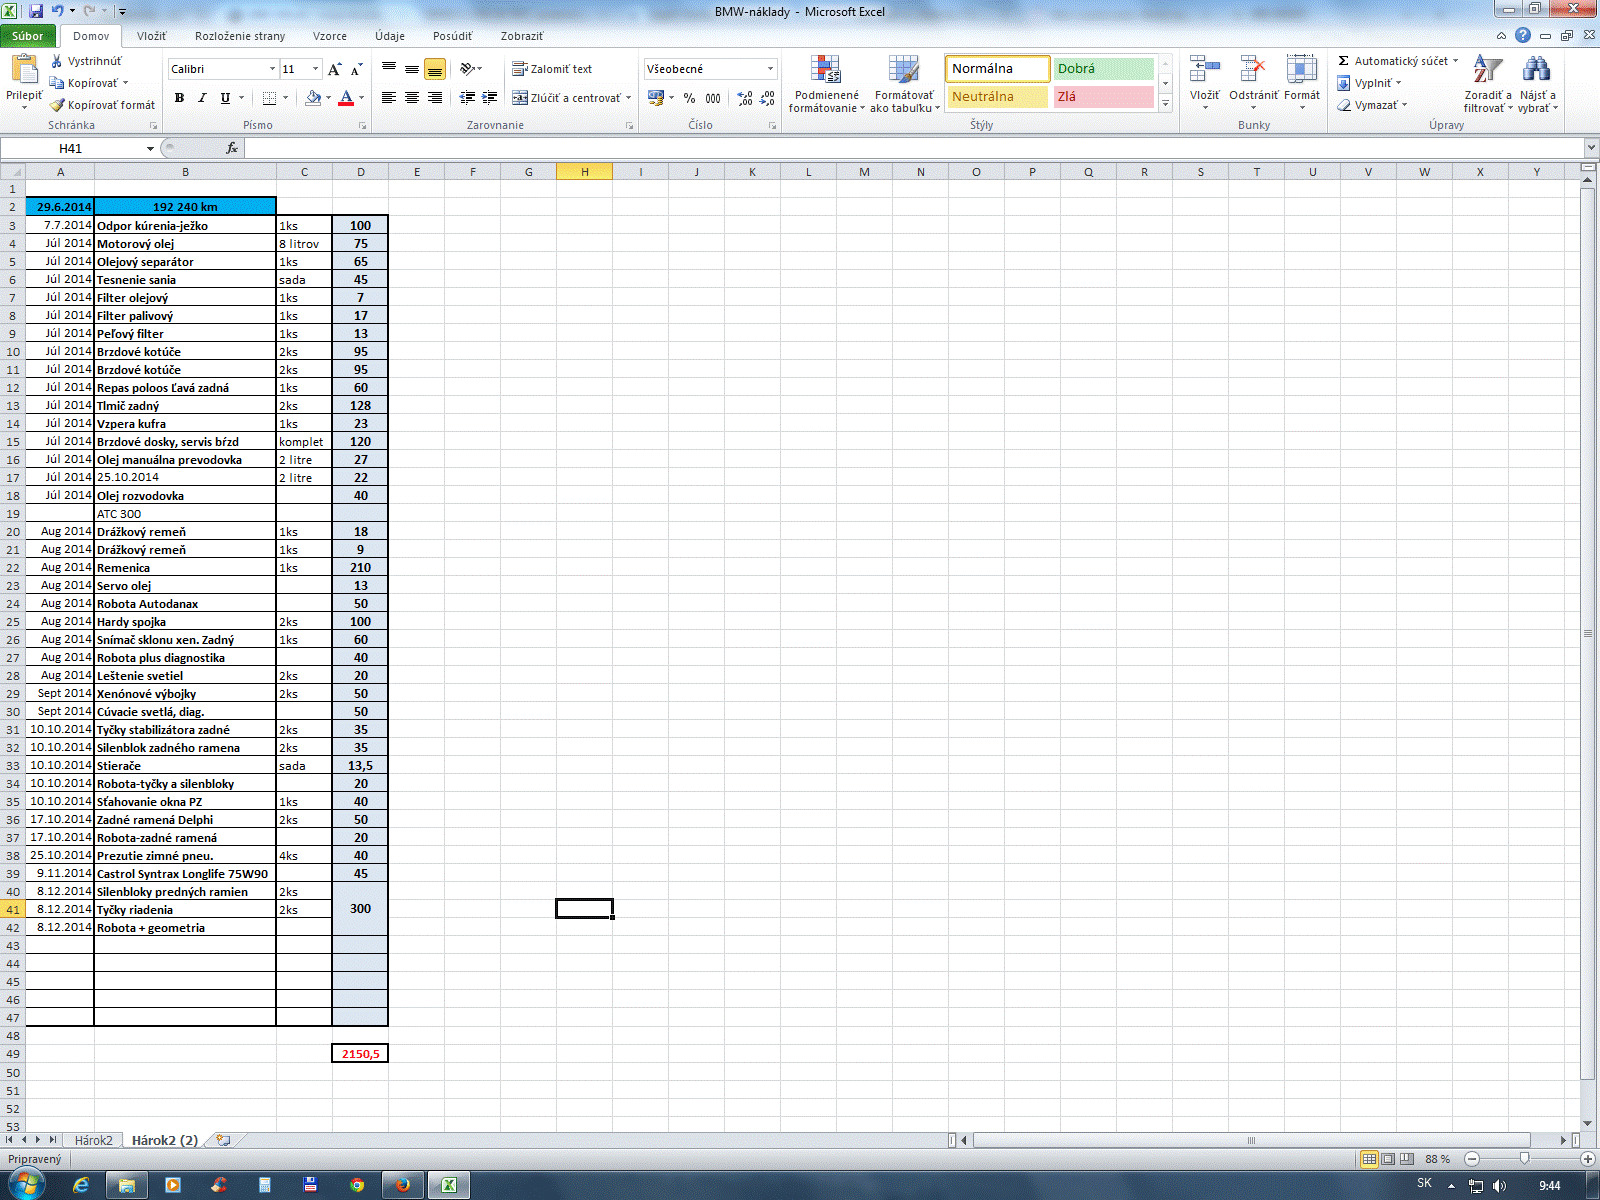Open the Name Box dropdown arrow
The image size is (1600, 1200).
click(150, 149)
